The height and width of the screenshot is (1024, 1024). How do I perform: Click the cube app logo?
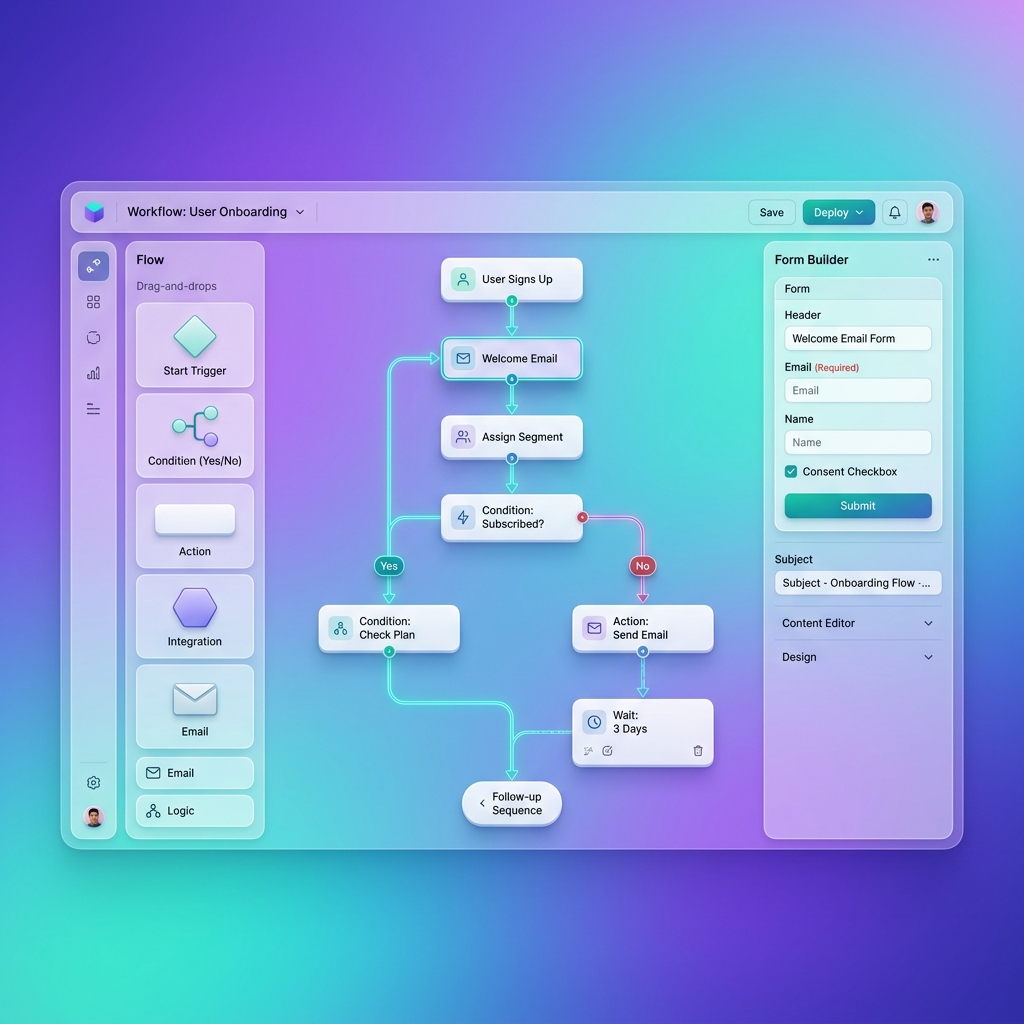click(94, 212)
